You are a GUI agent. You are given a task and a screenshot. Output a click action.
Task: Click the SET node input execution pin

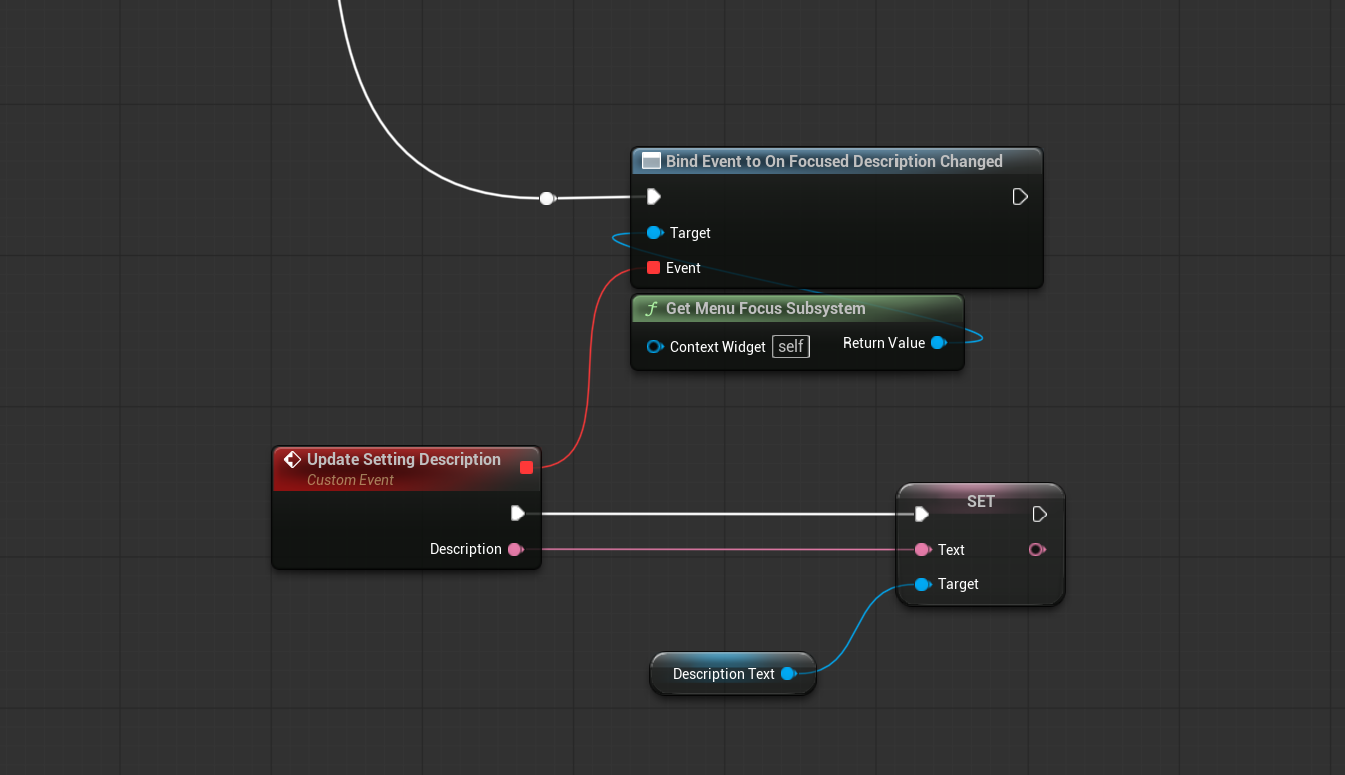coord(921,514)
